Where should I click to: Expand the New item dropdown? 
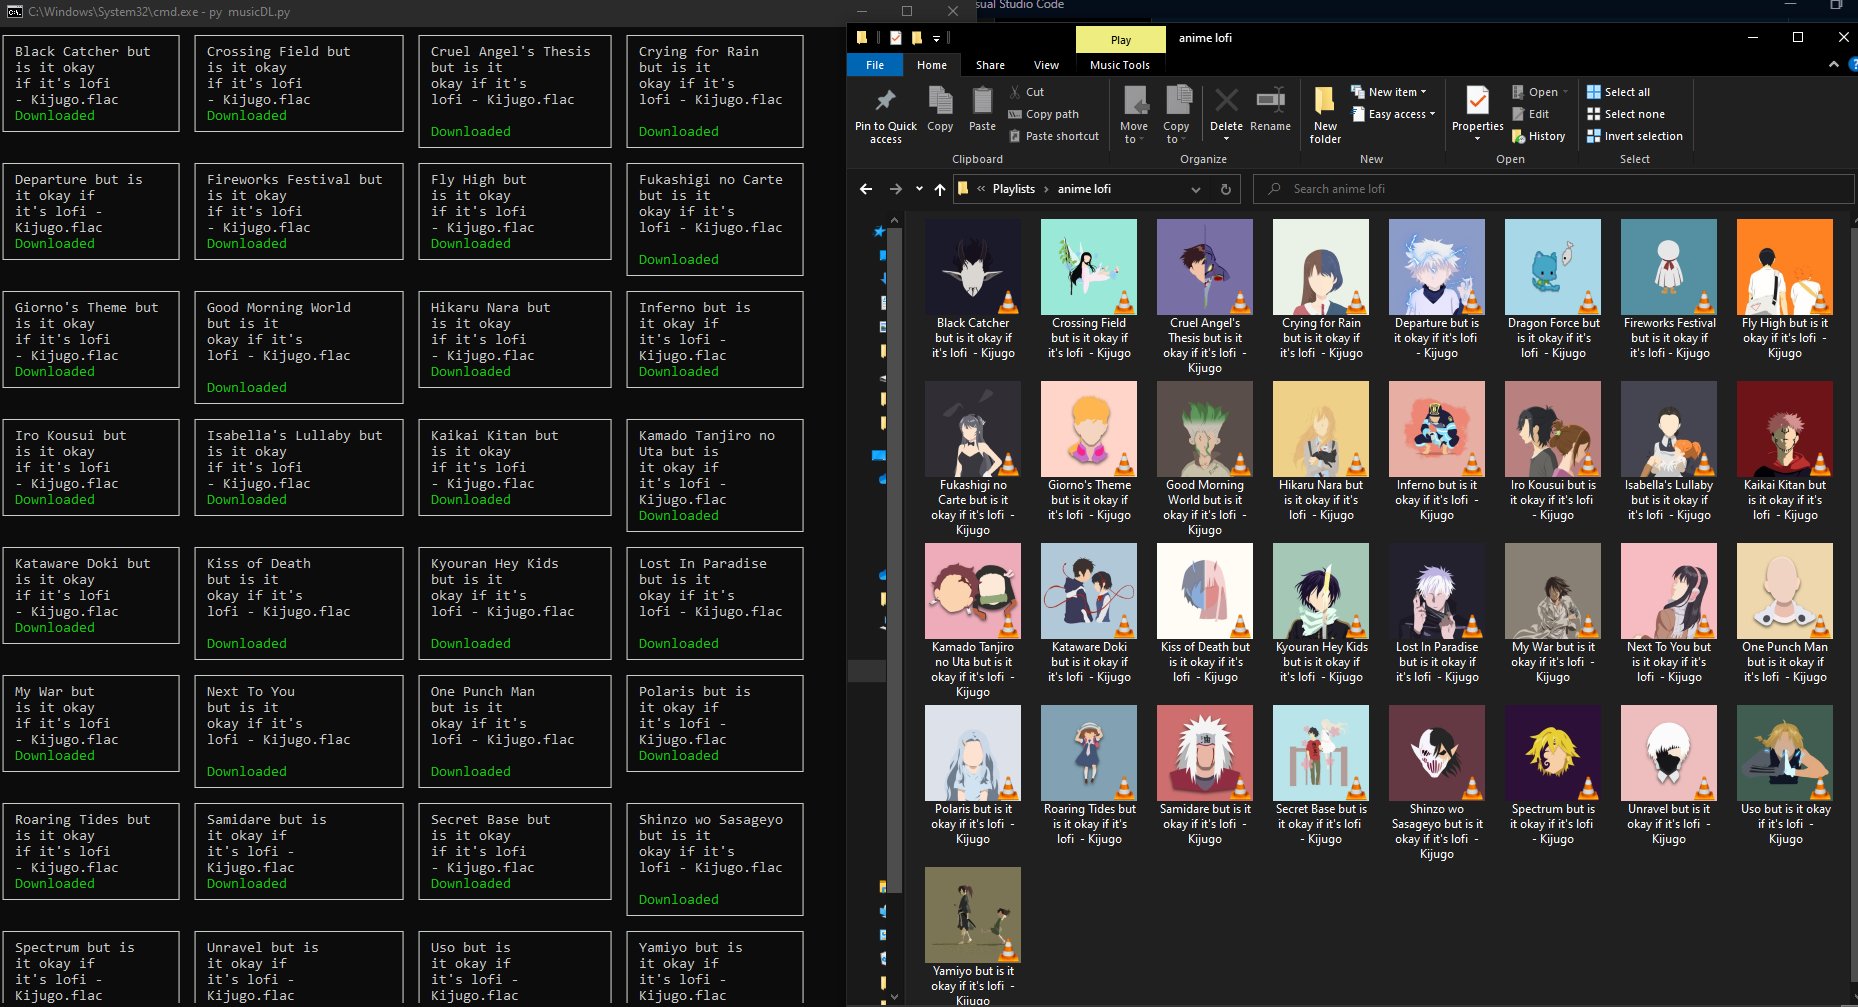pos(1397,92)
